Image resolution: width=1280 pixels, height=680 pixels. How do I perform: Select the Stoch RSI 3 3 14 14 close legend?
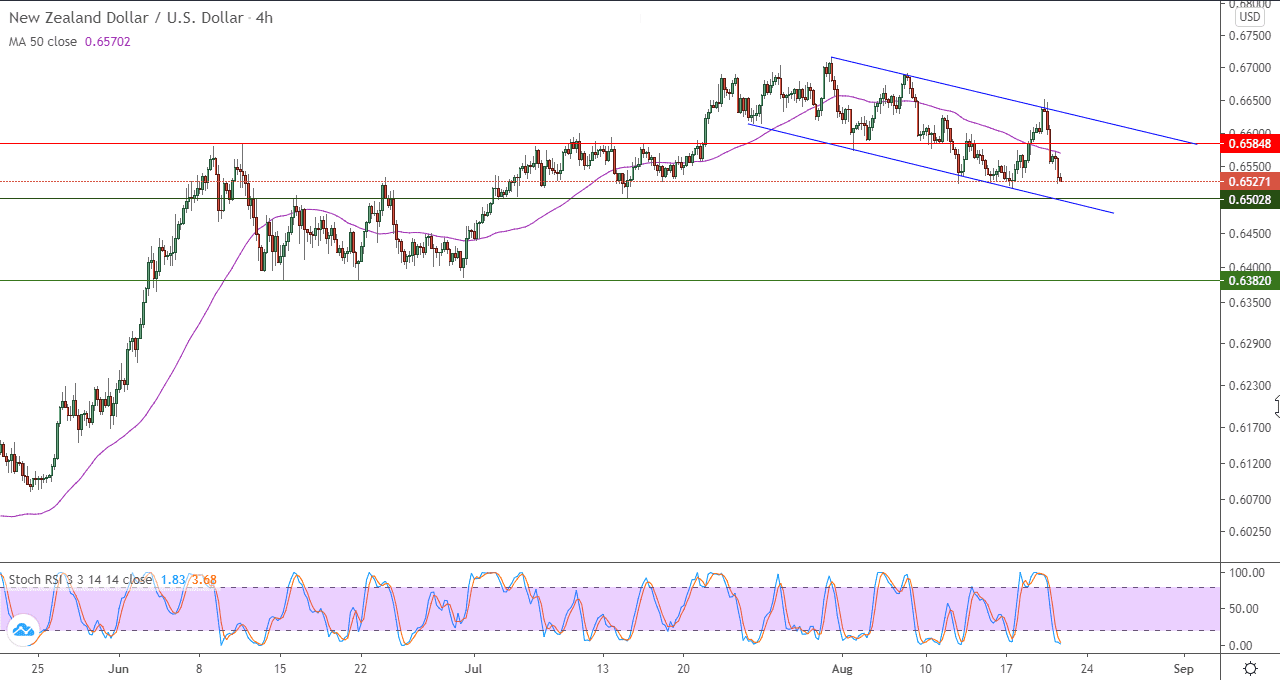[x=80, y=580]
